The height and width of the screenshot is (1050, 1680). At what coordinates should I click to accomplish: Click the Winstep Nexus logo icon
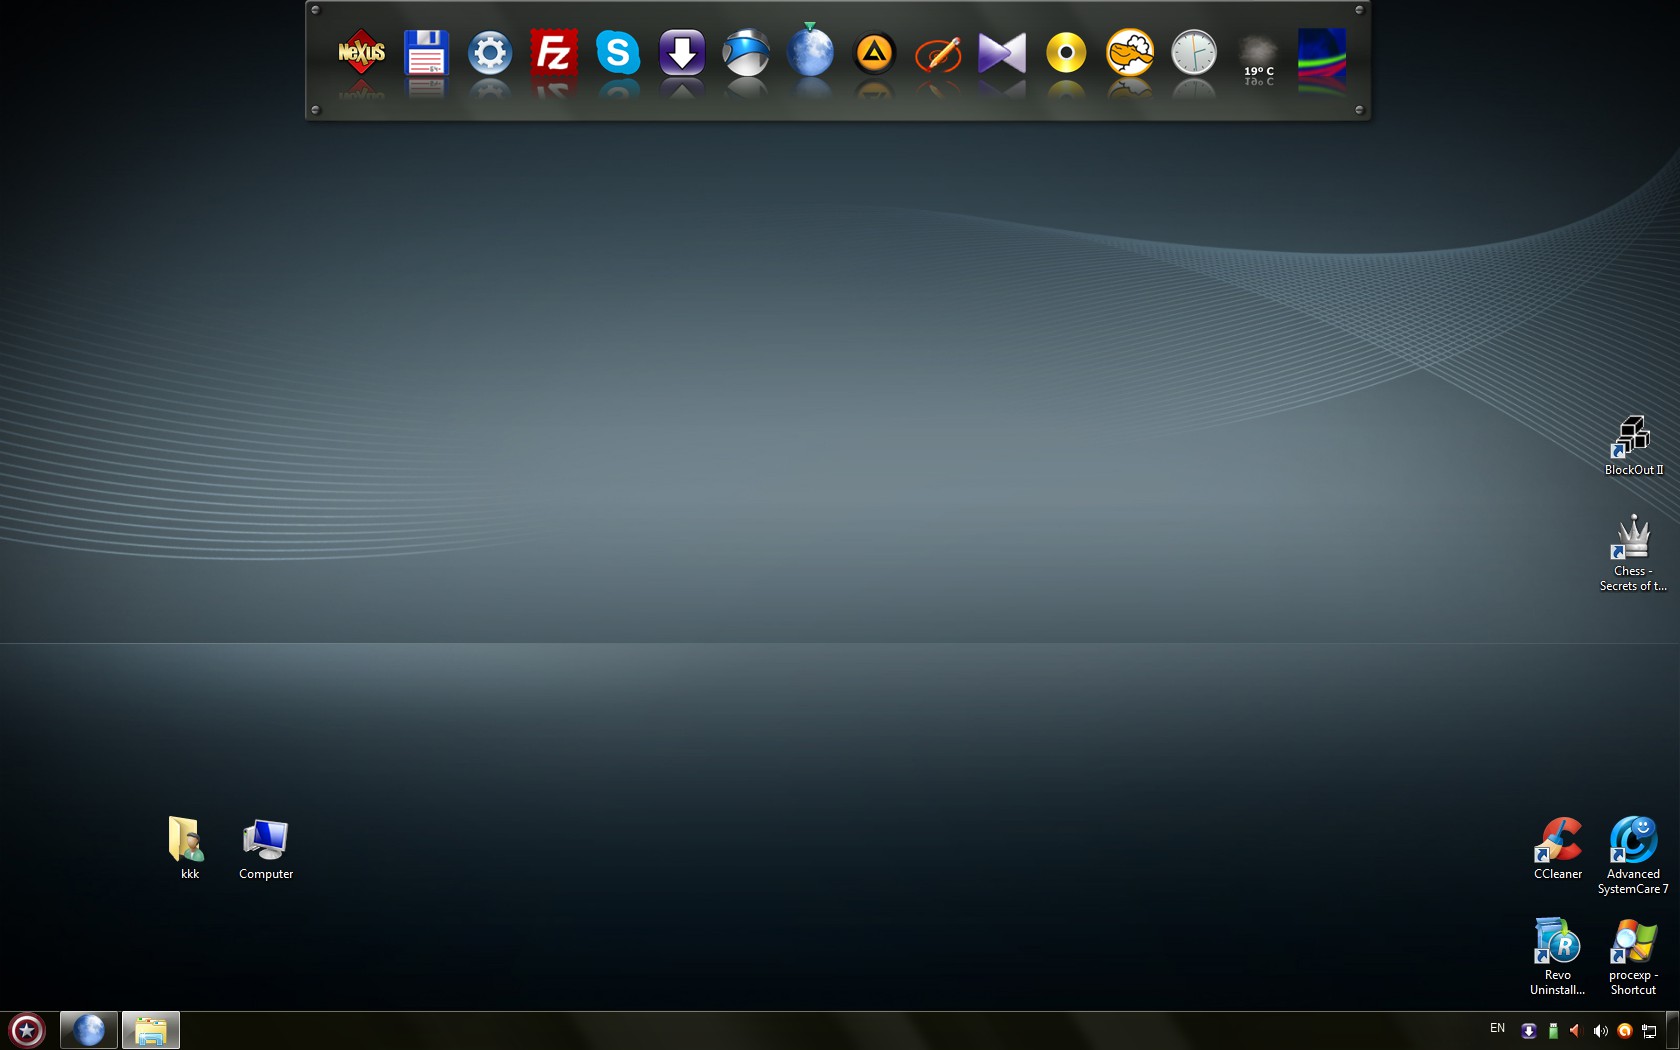point(361,53)
